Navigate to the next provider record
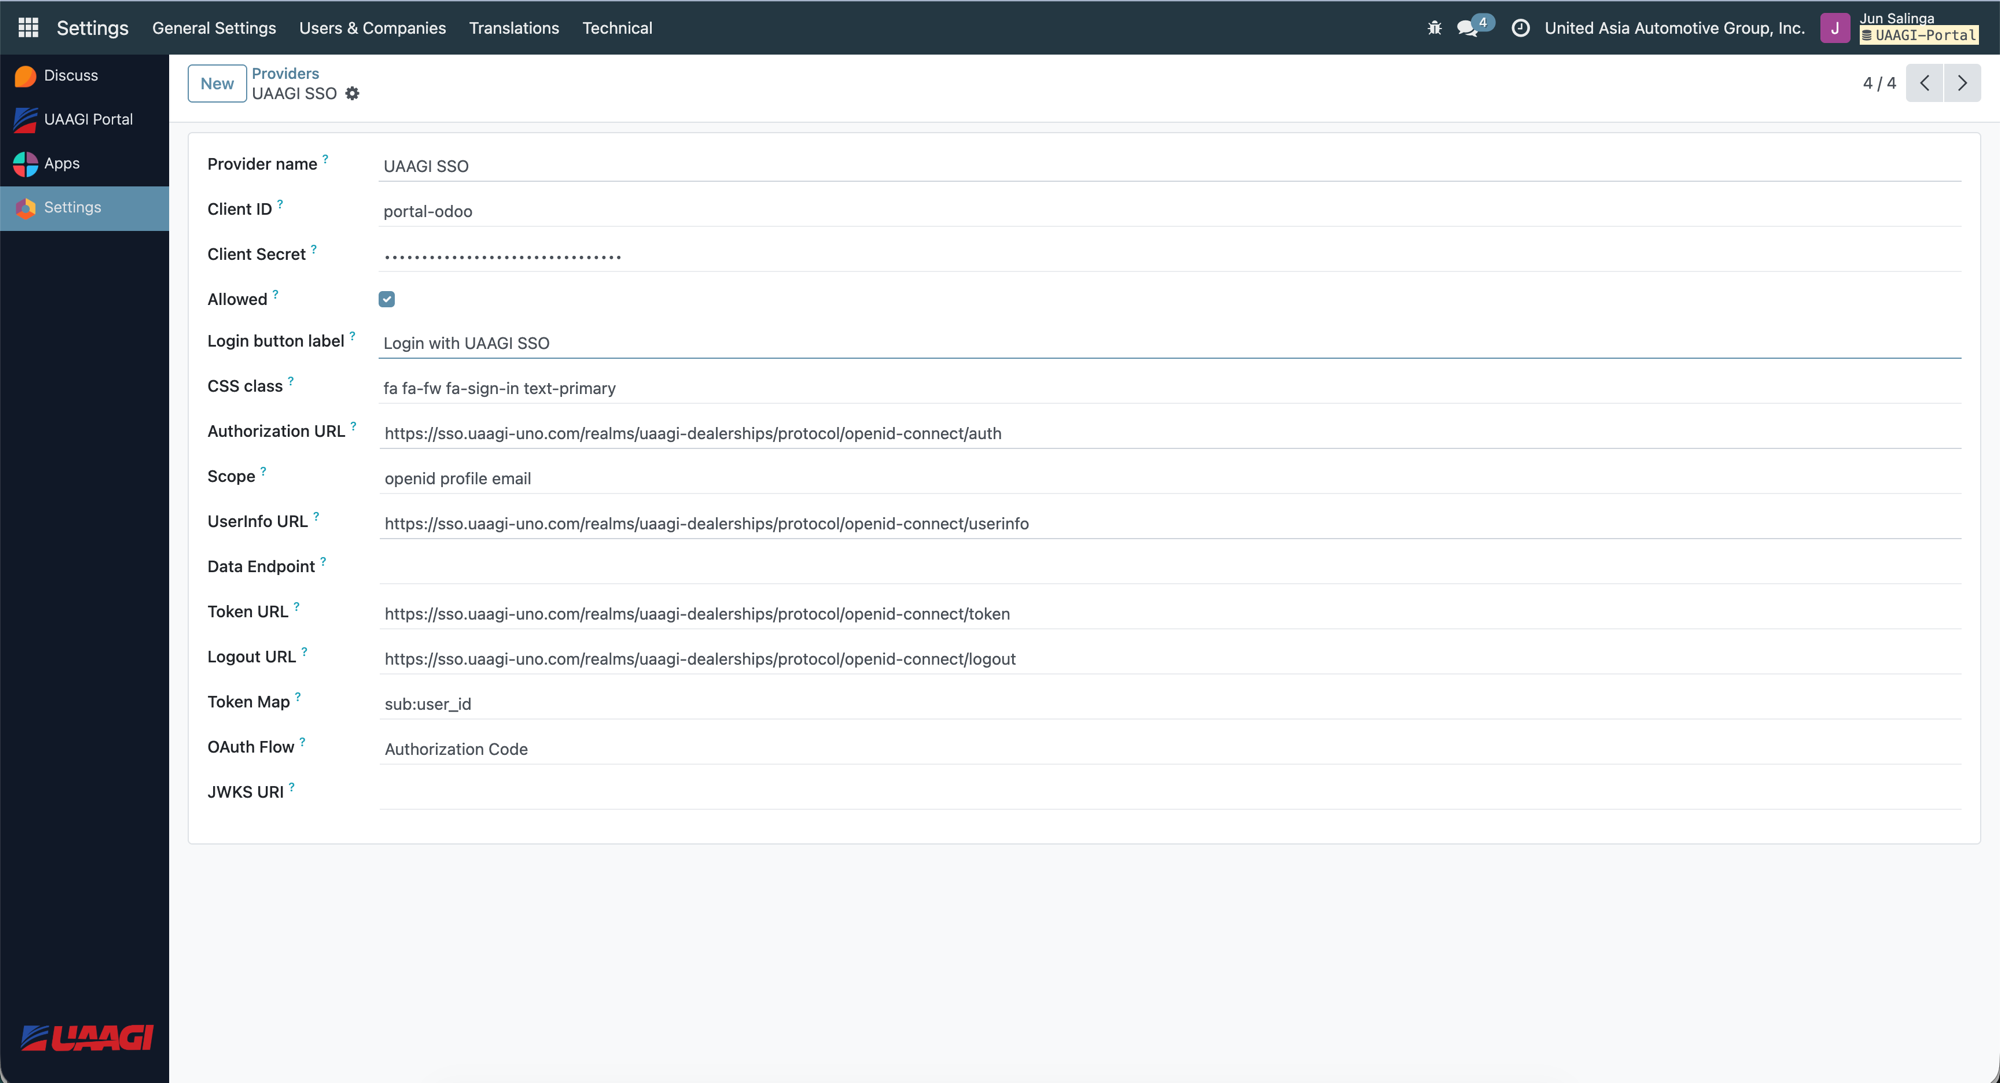This screenshot has width=2000, height=1083. click(x=1962, y=83)
